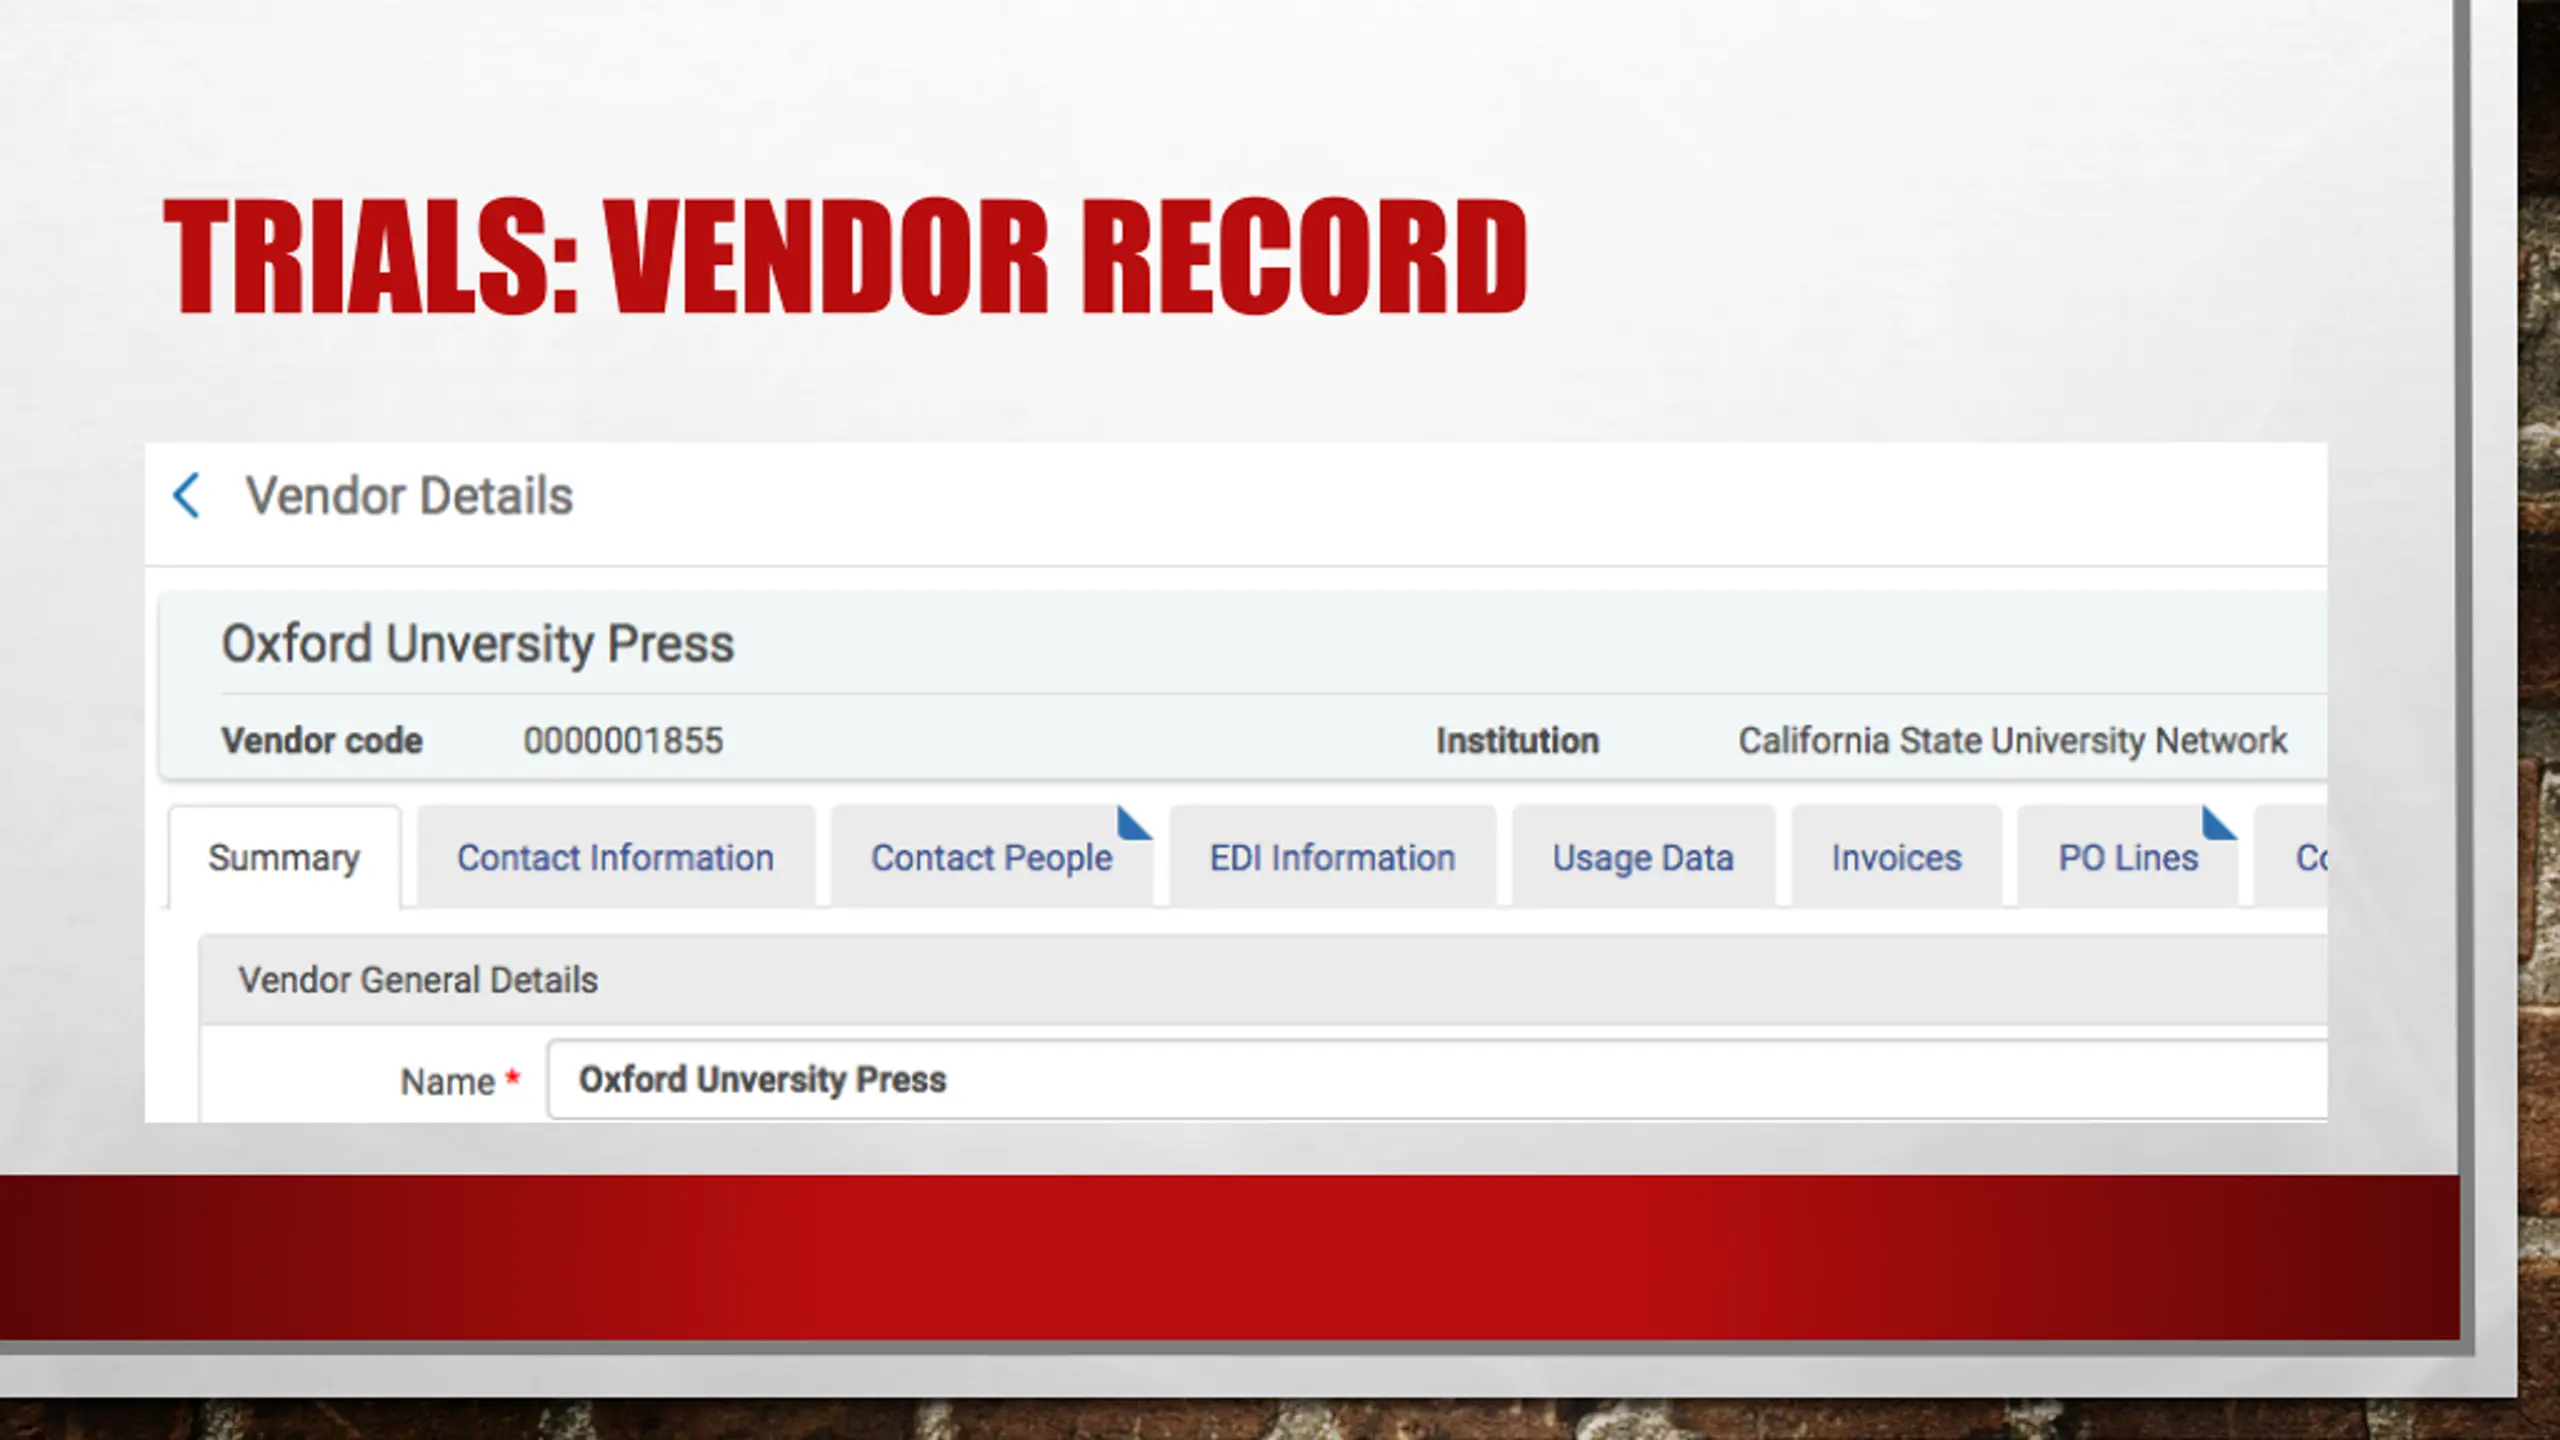The width and height of the screenshot is (2560, 1440).
Task: Collapse the Vendor General Details section header
Action: click(x=418, y=980)
